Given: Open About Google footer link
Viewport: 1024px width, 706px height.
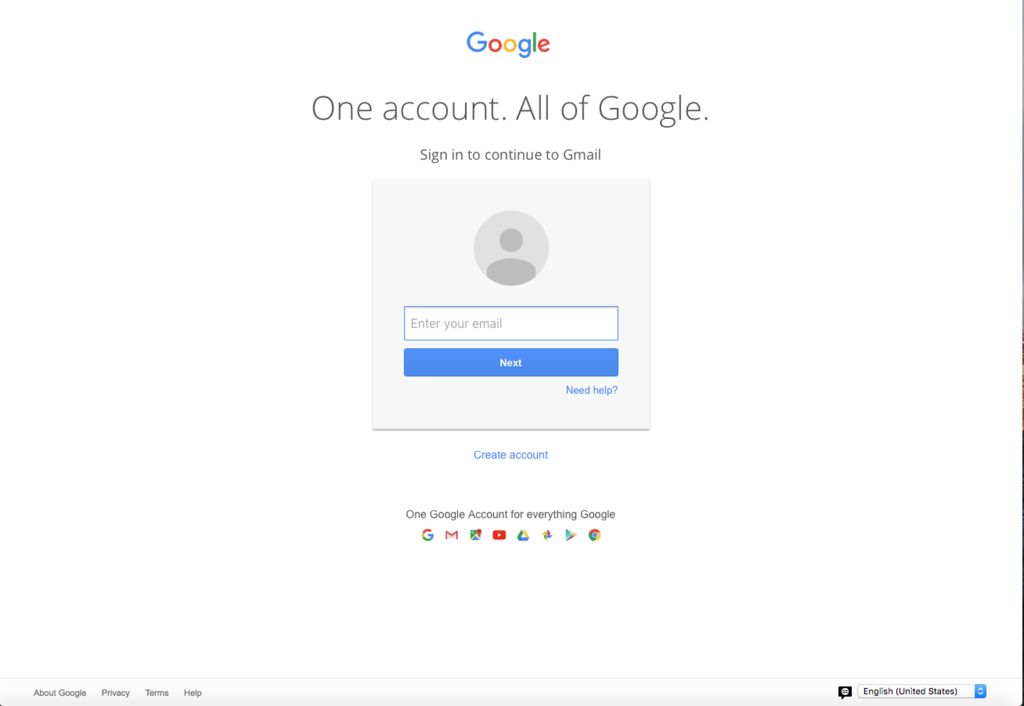Looking at the screenshot, I should 60,693.
